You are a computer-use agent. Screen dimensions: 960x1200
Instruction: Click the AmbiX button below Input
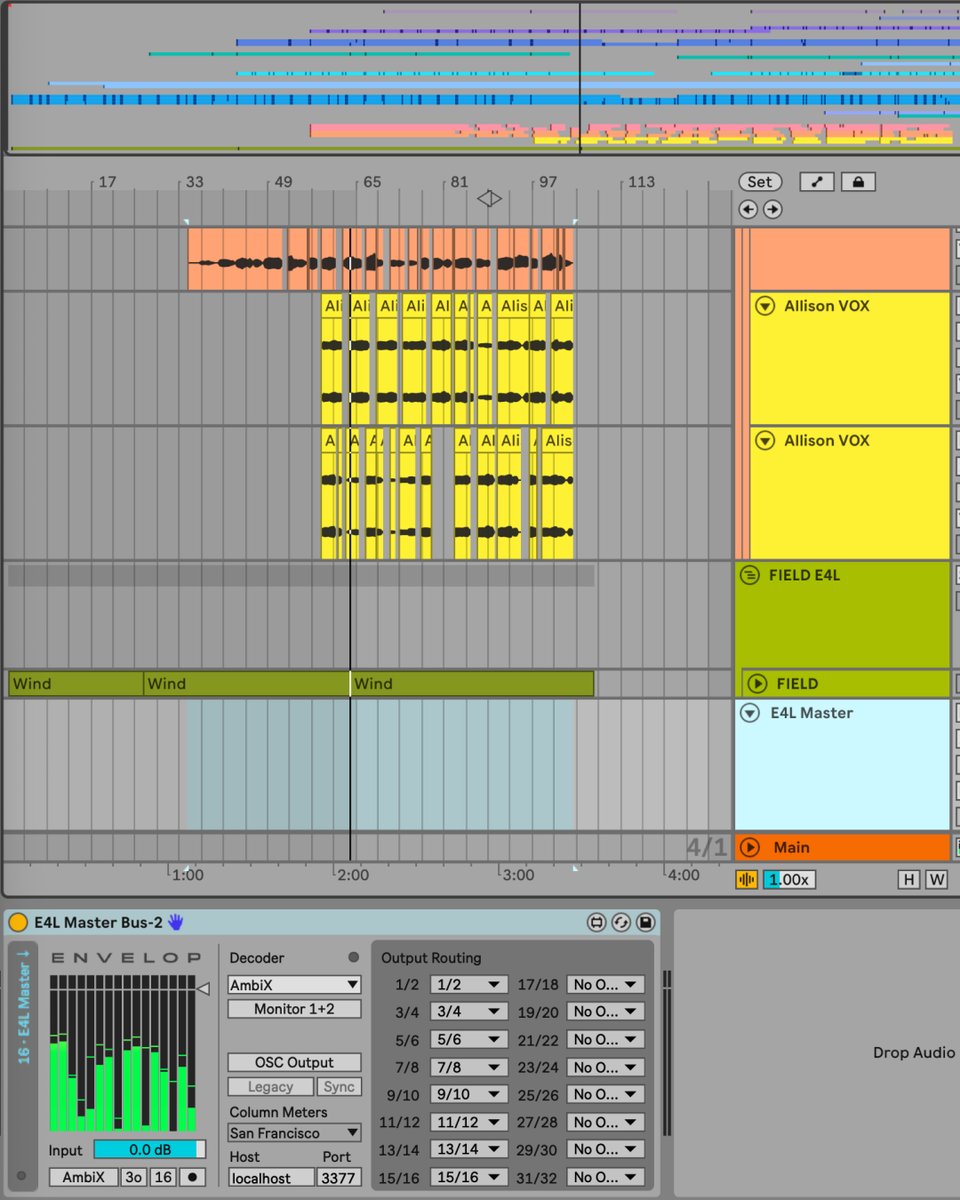[x=84, y=1177]
